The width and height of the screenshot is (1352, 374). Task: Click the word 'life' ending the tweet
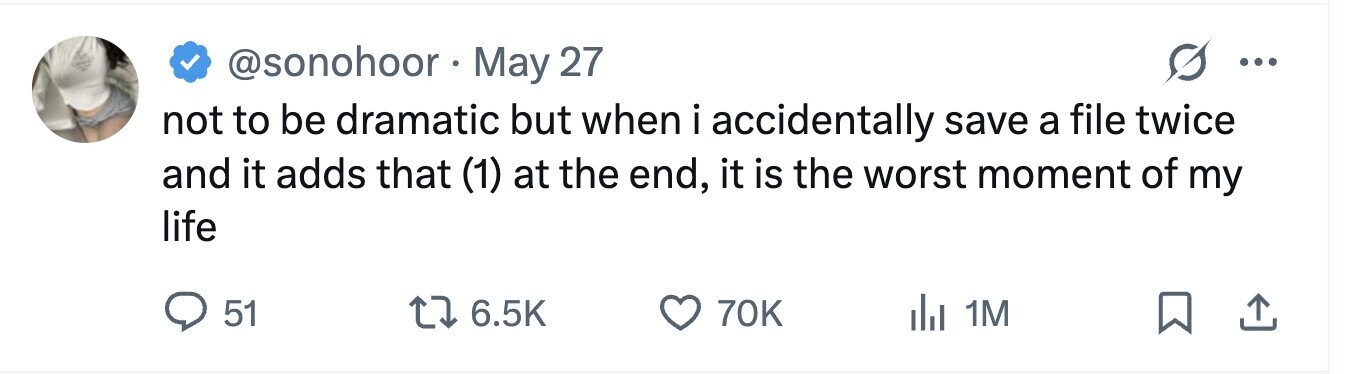[189, 228]
